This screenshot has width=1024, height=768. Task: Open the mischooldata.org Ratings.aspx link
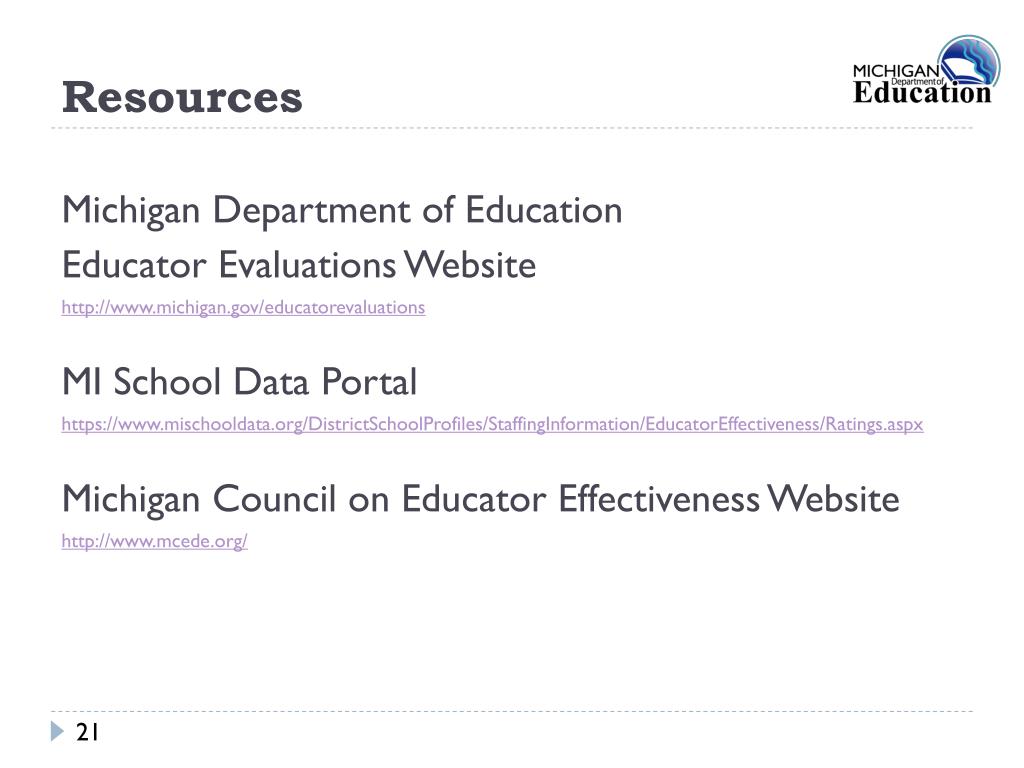click(x=492, y=424)
